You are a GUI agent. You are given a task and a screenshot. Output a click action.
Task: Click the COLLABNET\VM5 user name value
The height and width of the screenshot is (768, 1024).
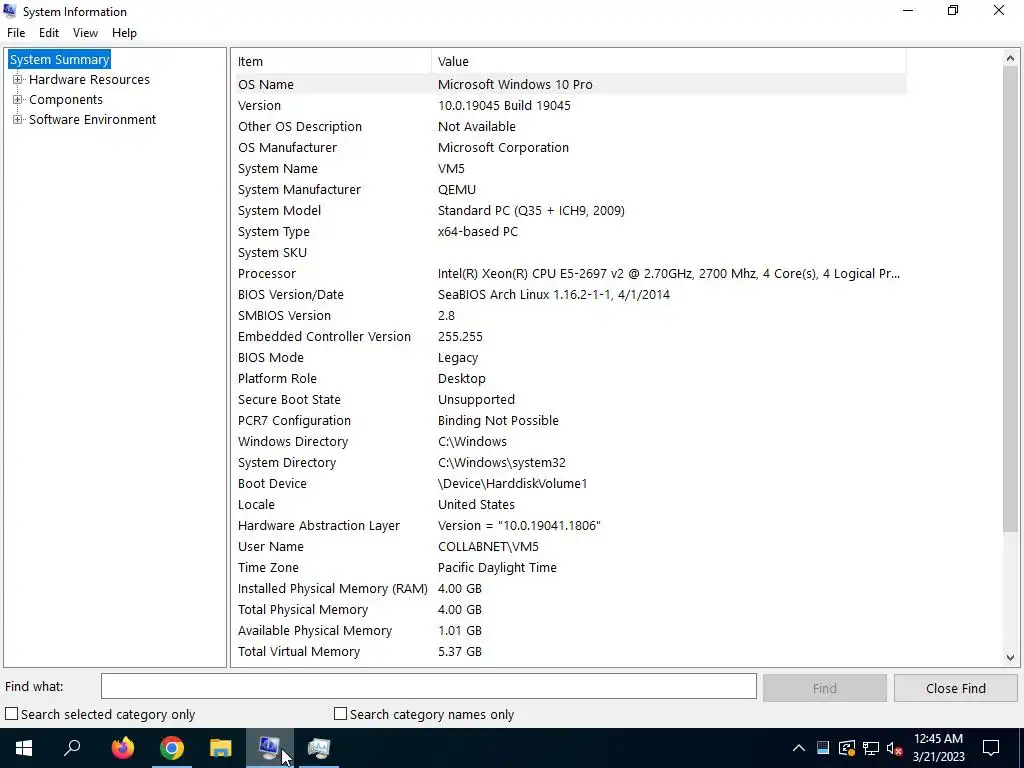pos(488,547)
